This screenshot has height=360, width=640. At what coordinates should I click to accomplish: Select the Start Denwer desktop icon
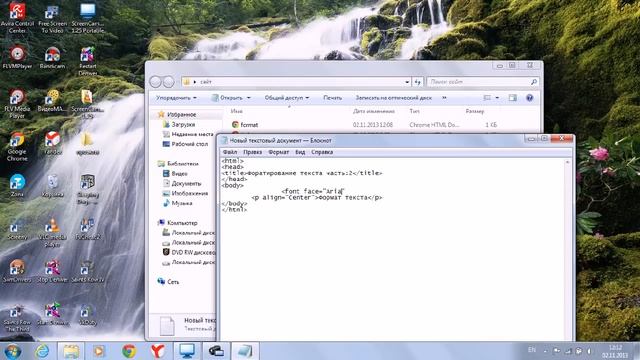pos(52,314)
